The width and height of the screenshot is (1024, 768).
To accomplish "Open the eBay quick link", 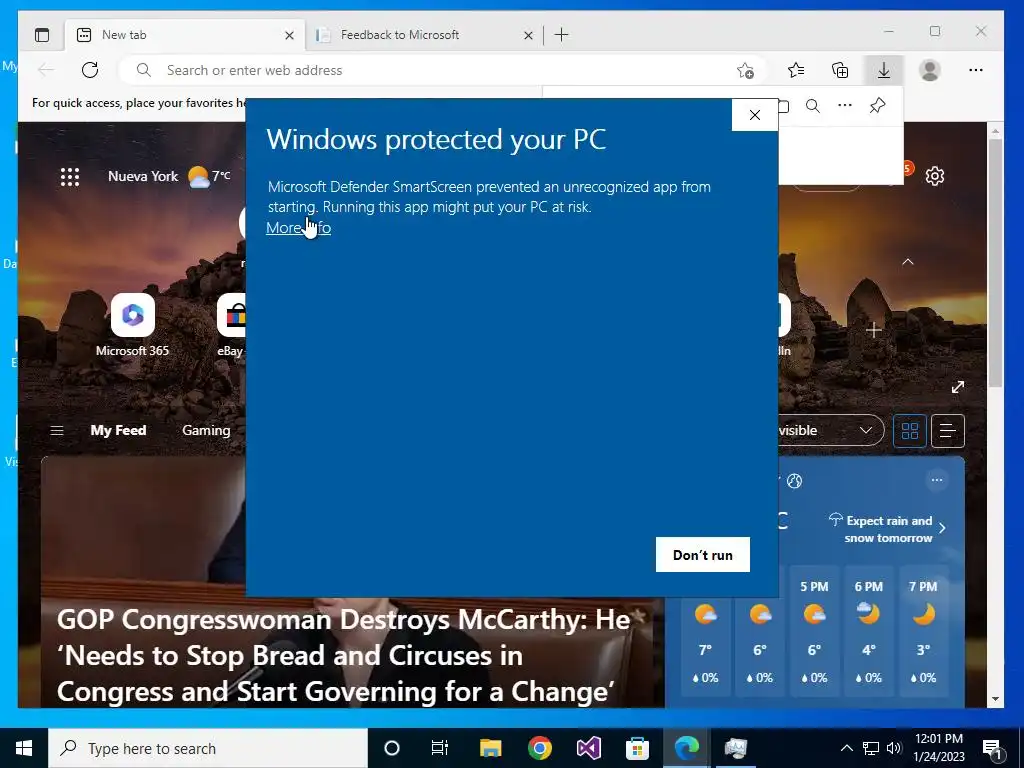I will [x=231, y=325].
